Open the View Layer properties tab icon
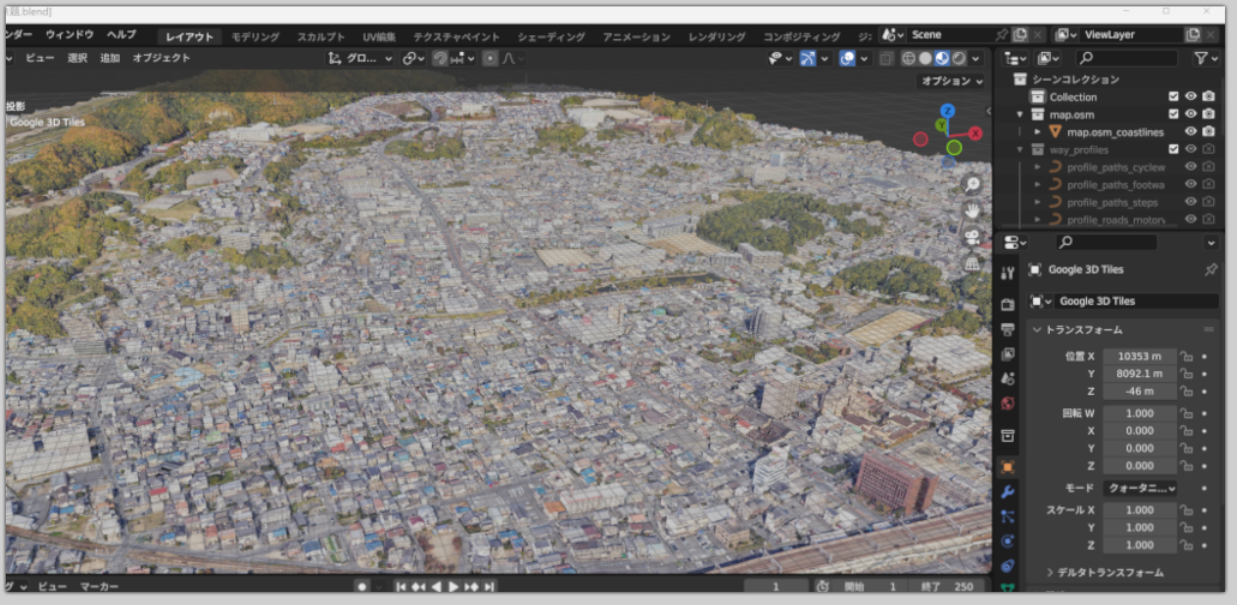Image resolution: width=1237 pixels, height=605 pixels. click(1007, 354)
